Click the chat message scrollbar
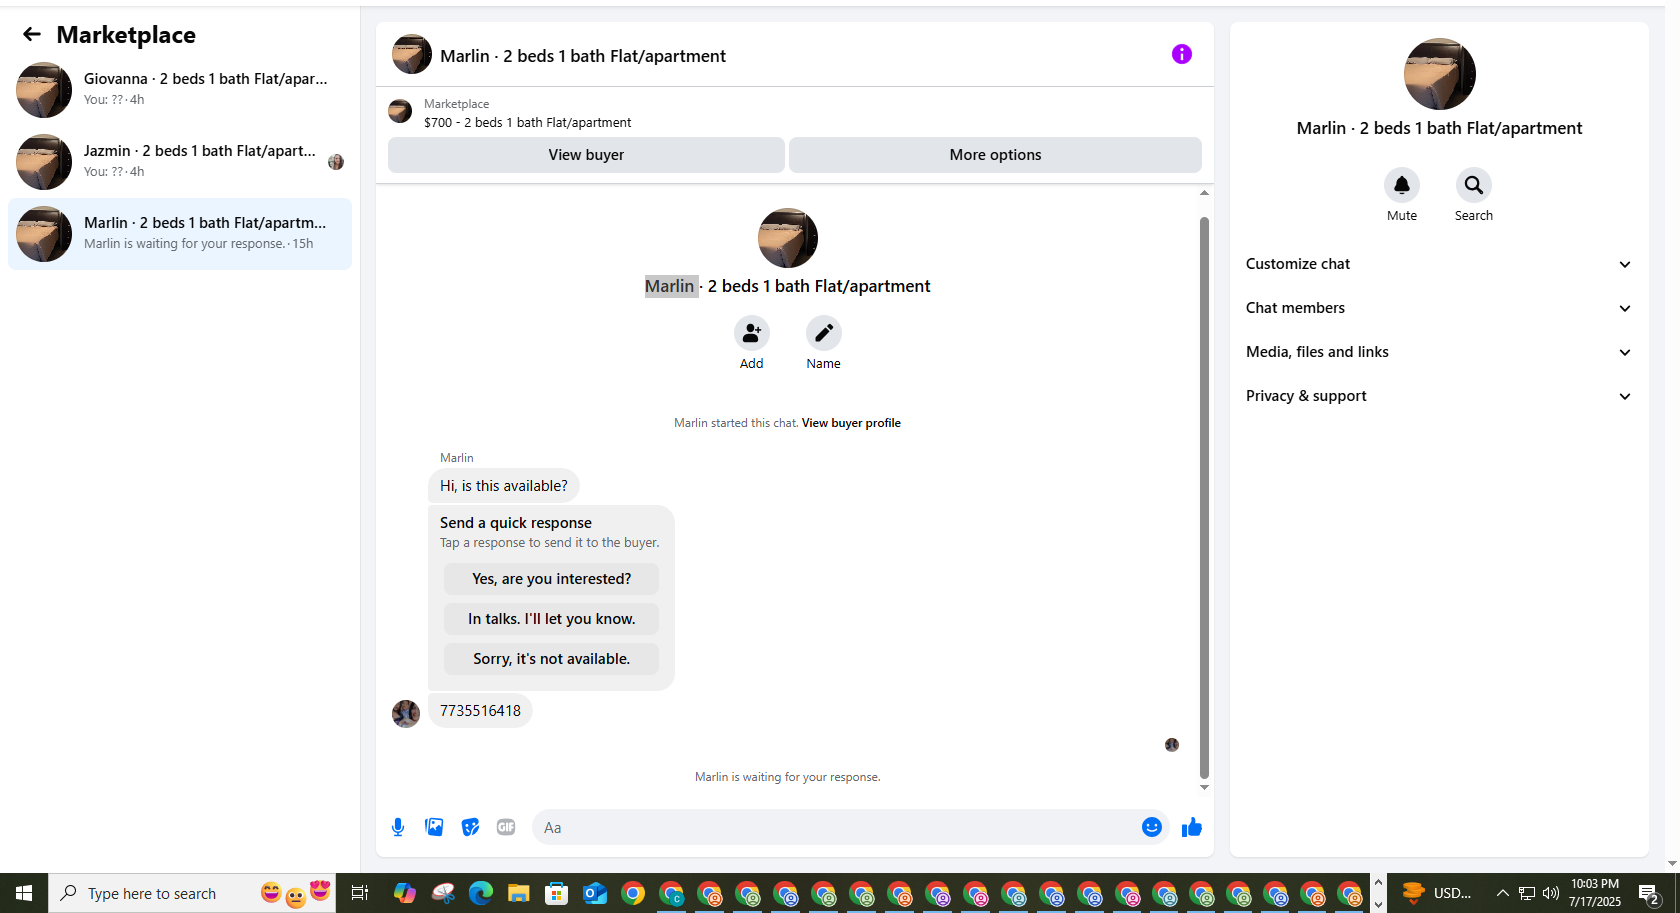 (x=1204, y=498)
